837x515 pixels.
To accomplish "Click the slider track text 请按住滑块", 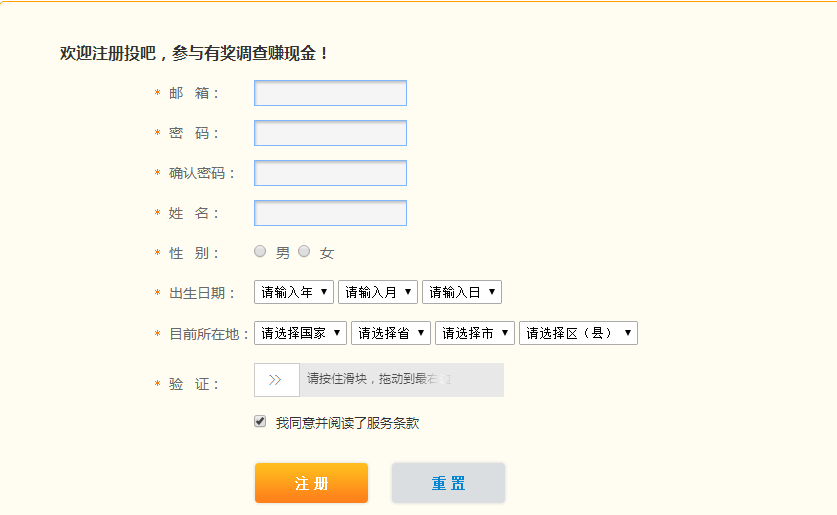I will coord(378,380).
